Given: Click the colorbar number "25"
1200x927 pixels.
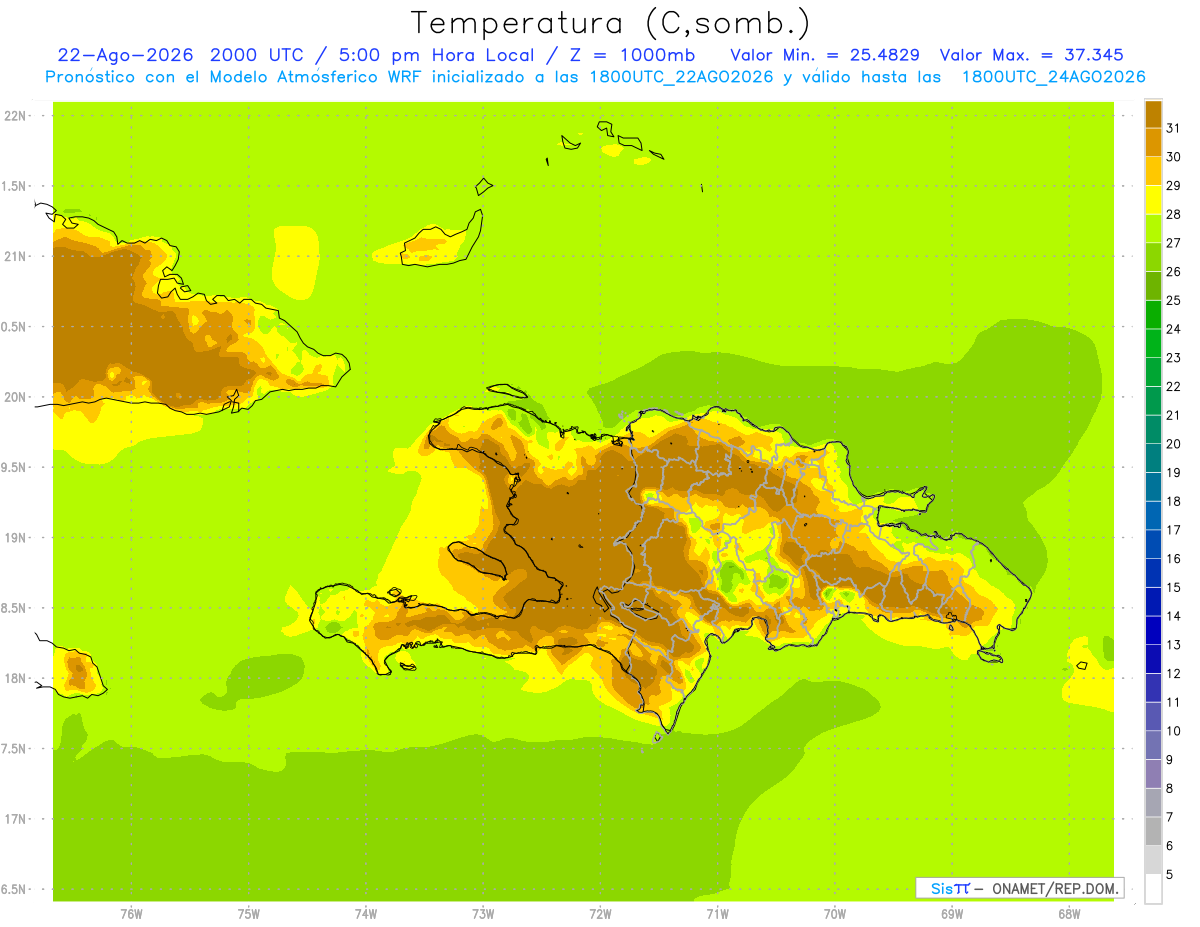Looking at the screenshot, I should point(1174,300).
